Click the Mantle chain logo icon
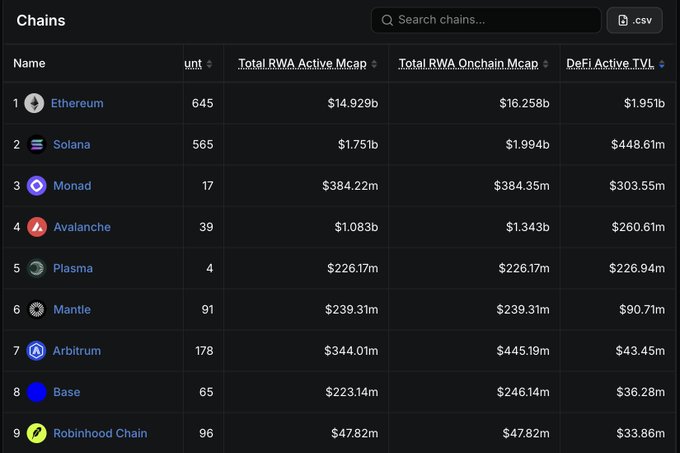 [x=37, y=310]
